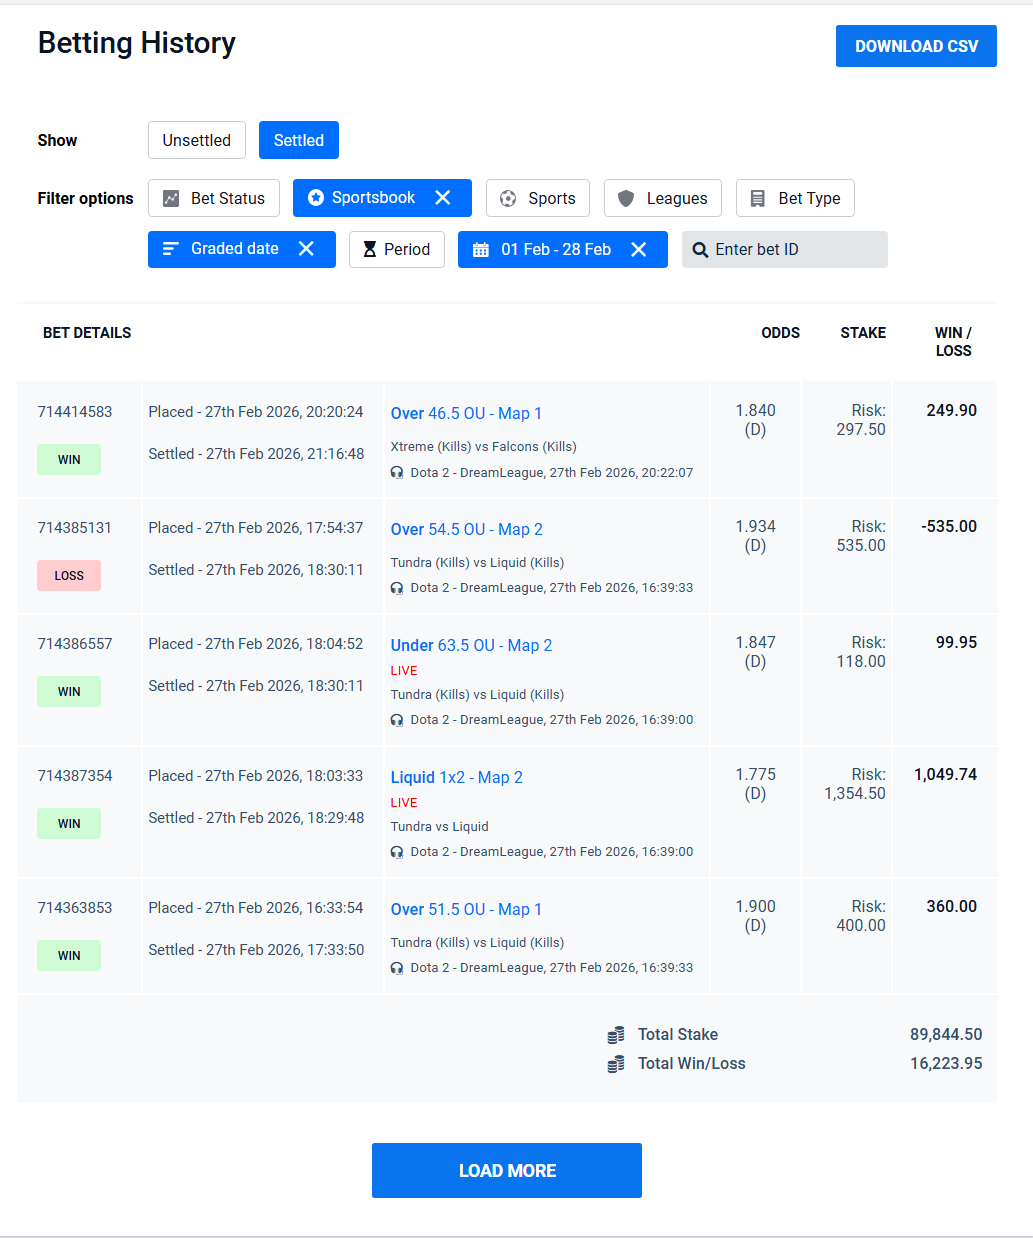This screenshot has height=1238, width=1033.
Task: Open the Bet Status filter dropdown
Action: coord(214,198)
